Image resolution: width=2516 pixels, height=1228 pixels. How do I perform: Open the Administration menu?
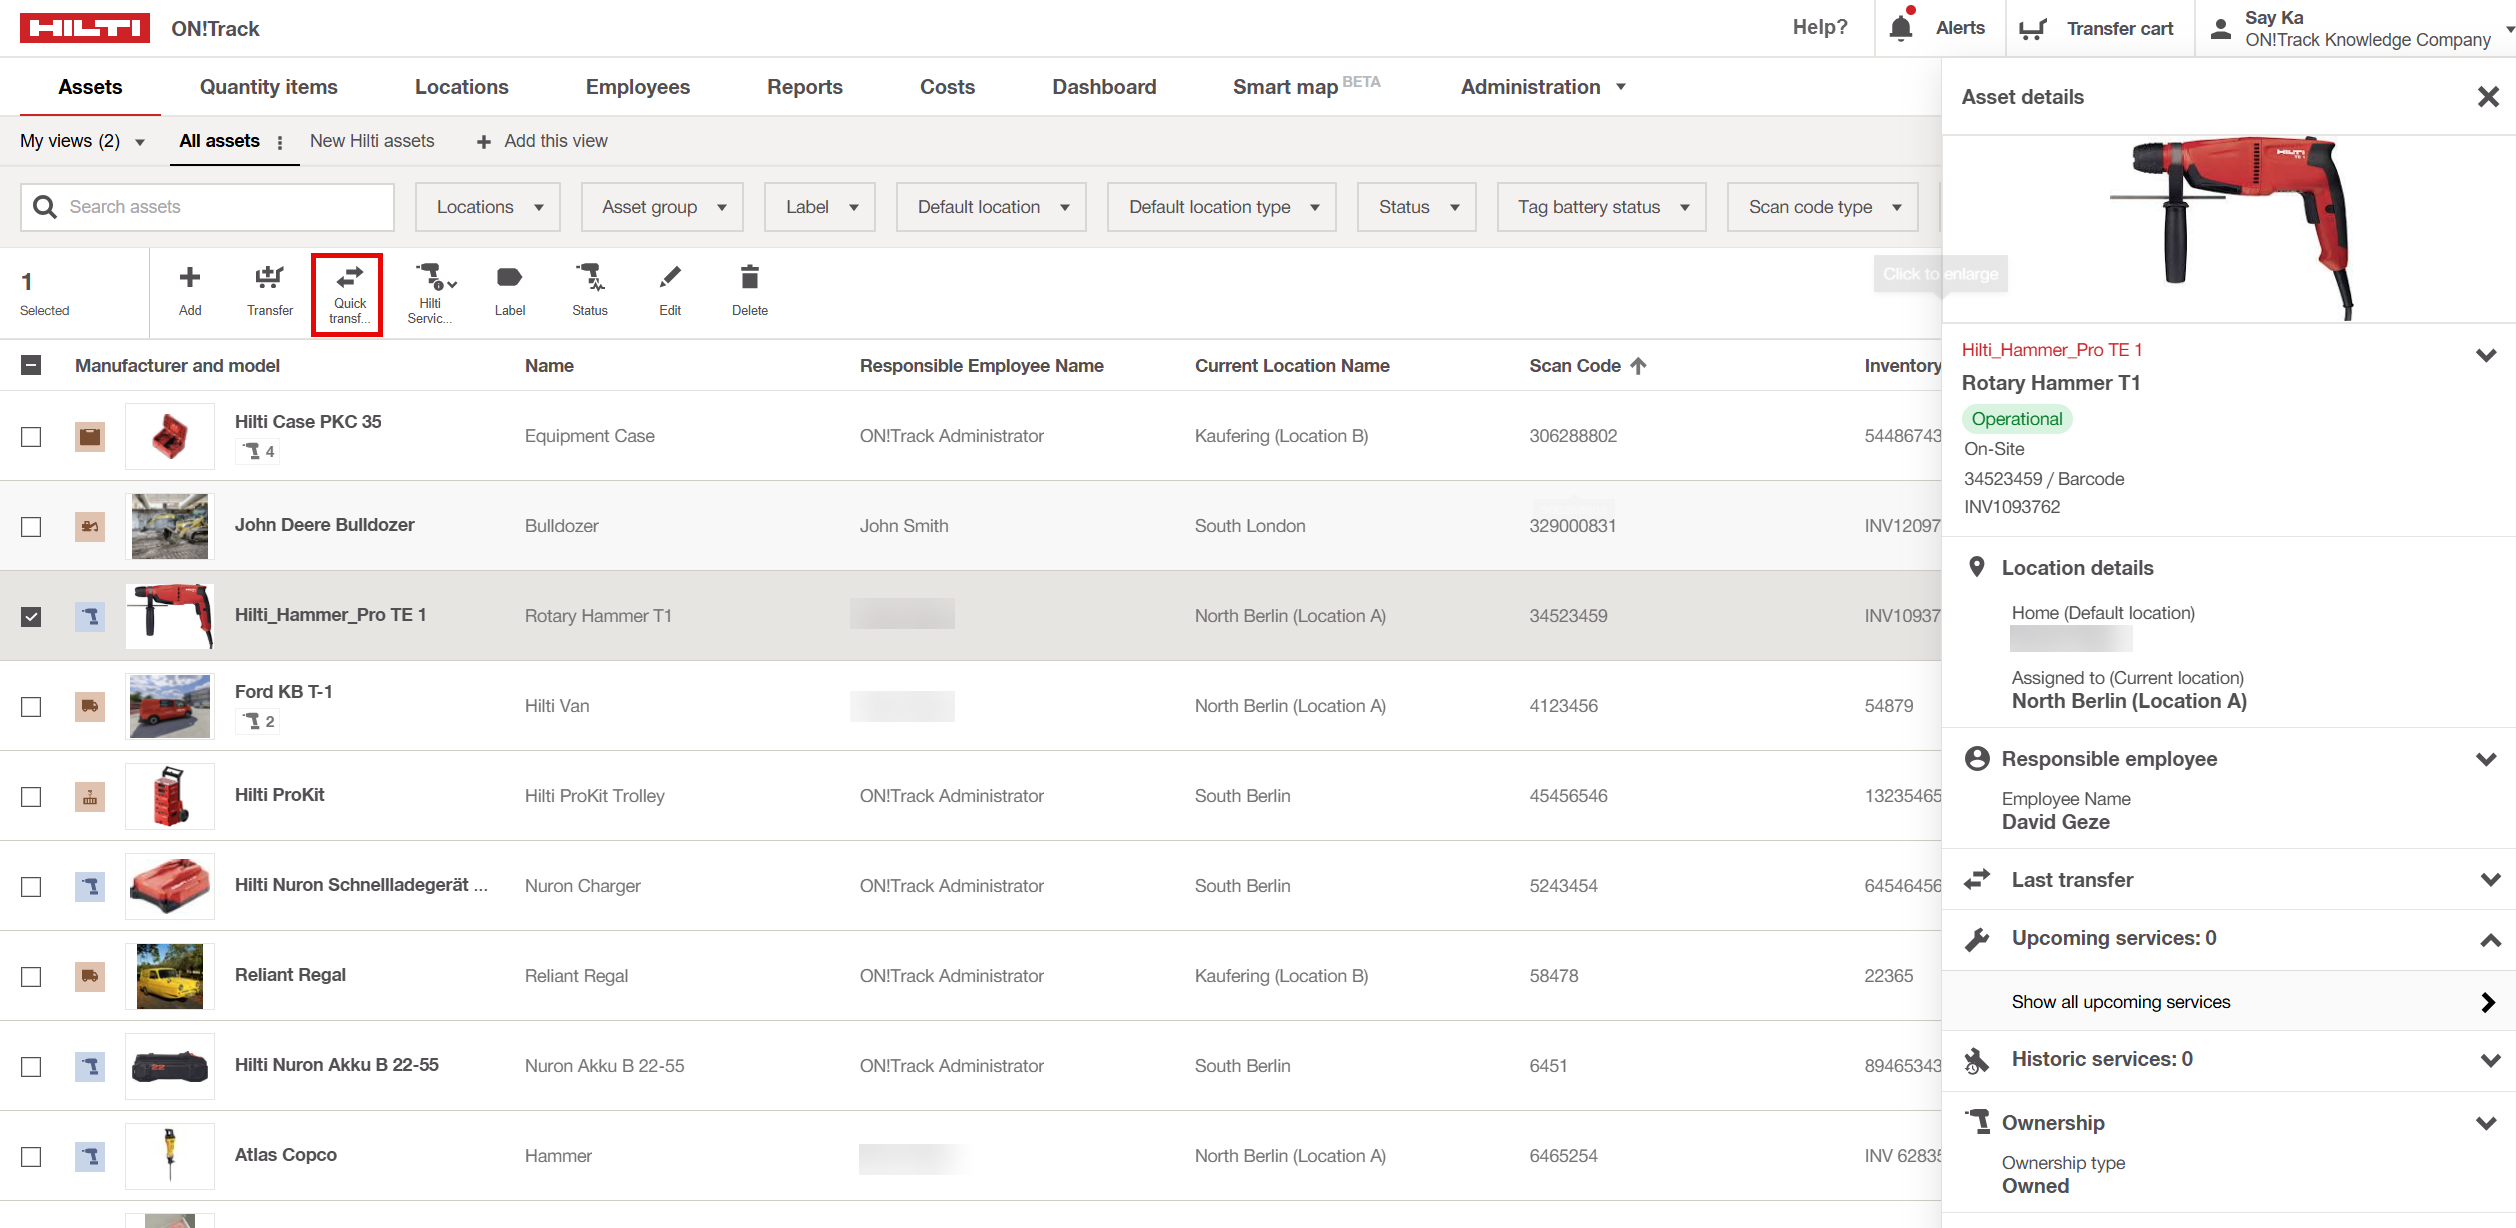[1544, 87]
